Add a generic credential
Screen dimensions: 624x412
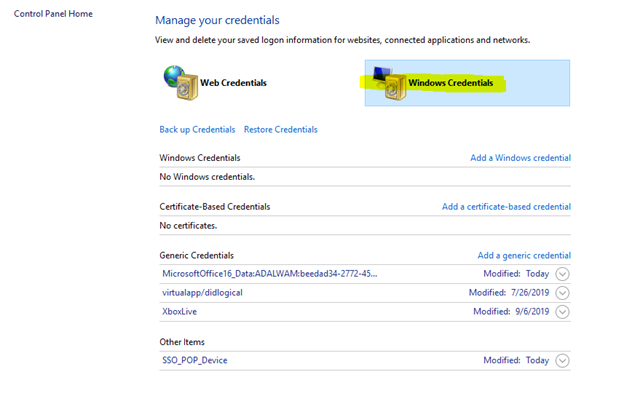[x=524, y=256]
